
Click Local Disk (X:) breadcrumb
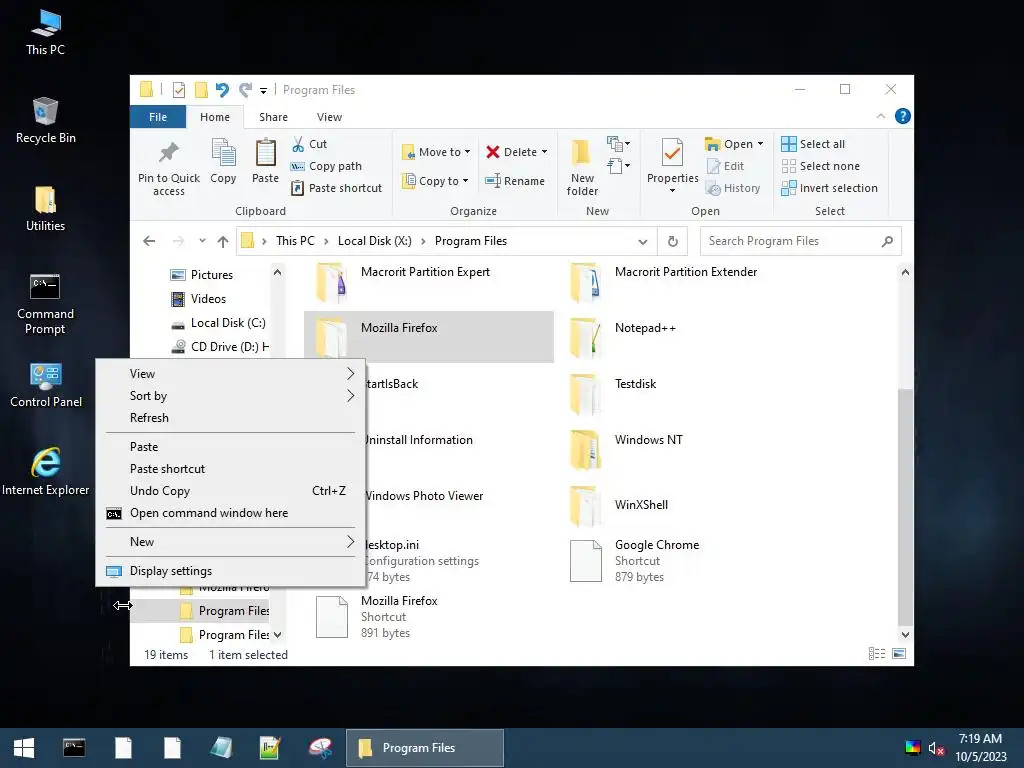374,241
